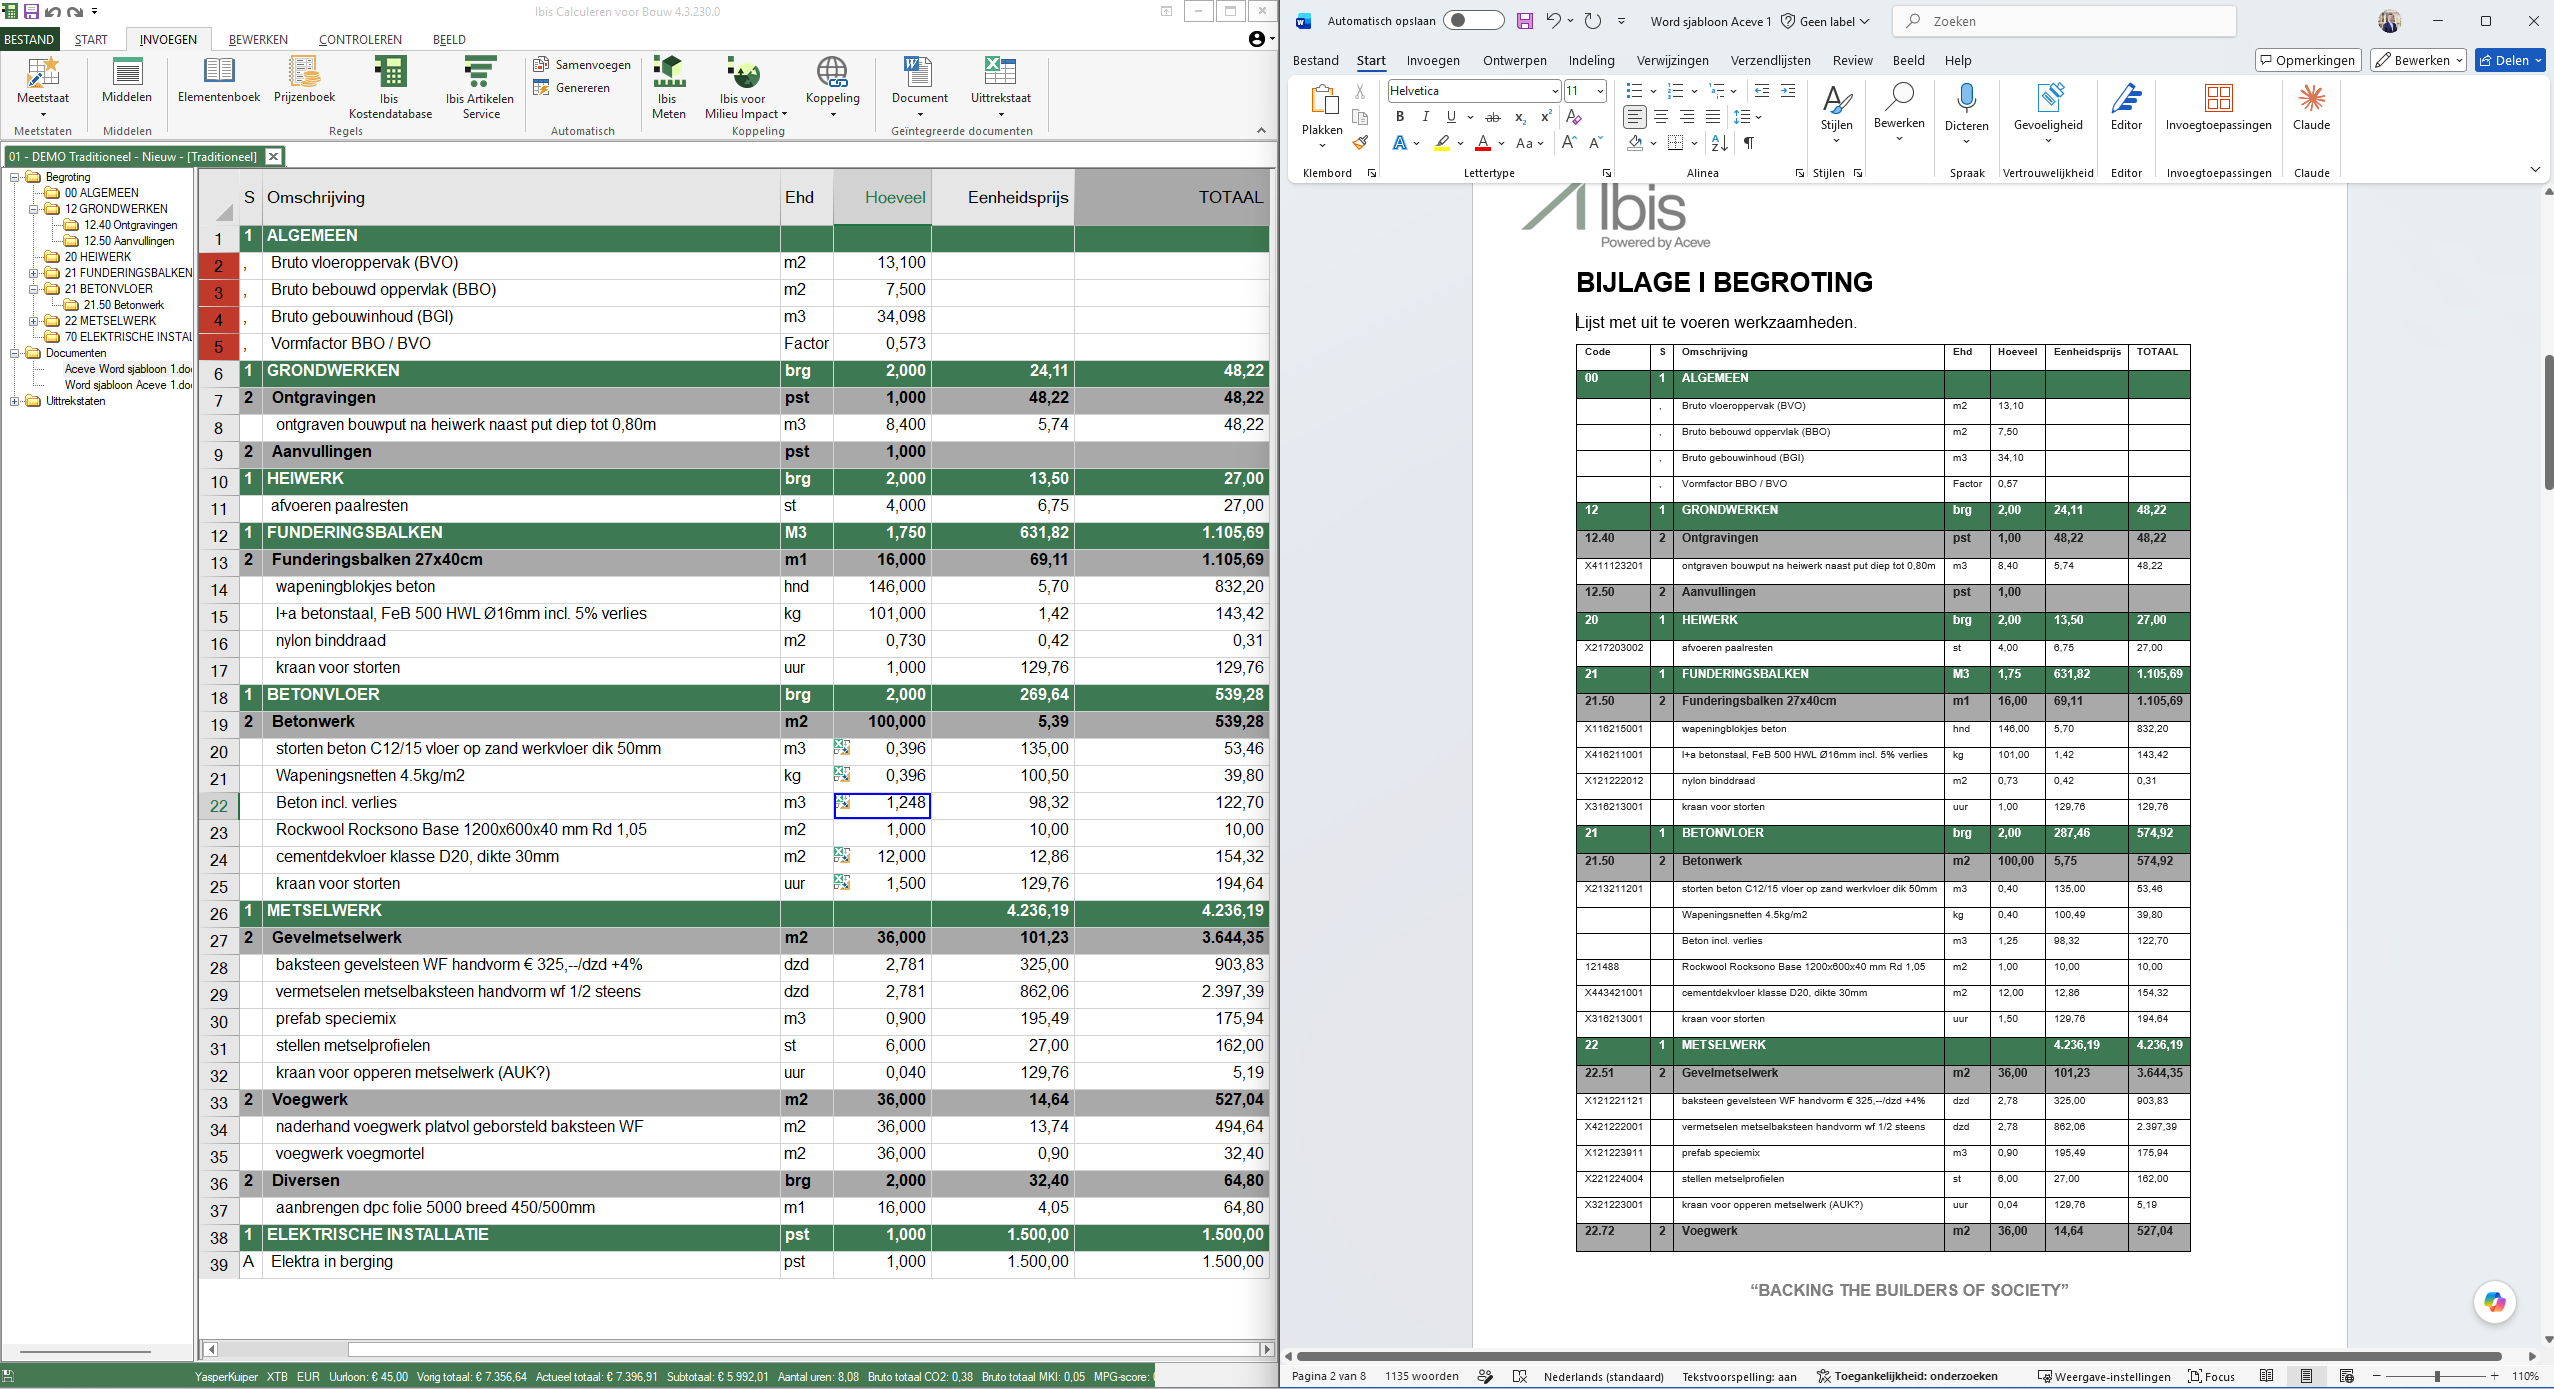
Task: Click the Middelen icon in Ibis ribbon
Action: click(127, 80)
